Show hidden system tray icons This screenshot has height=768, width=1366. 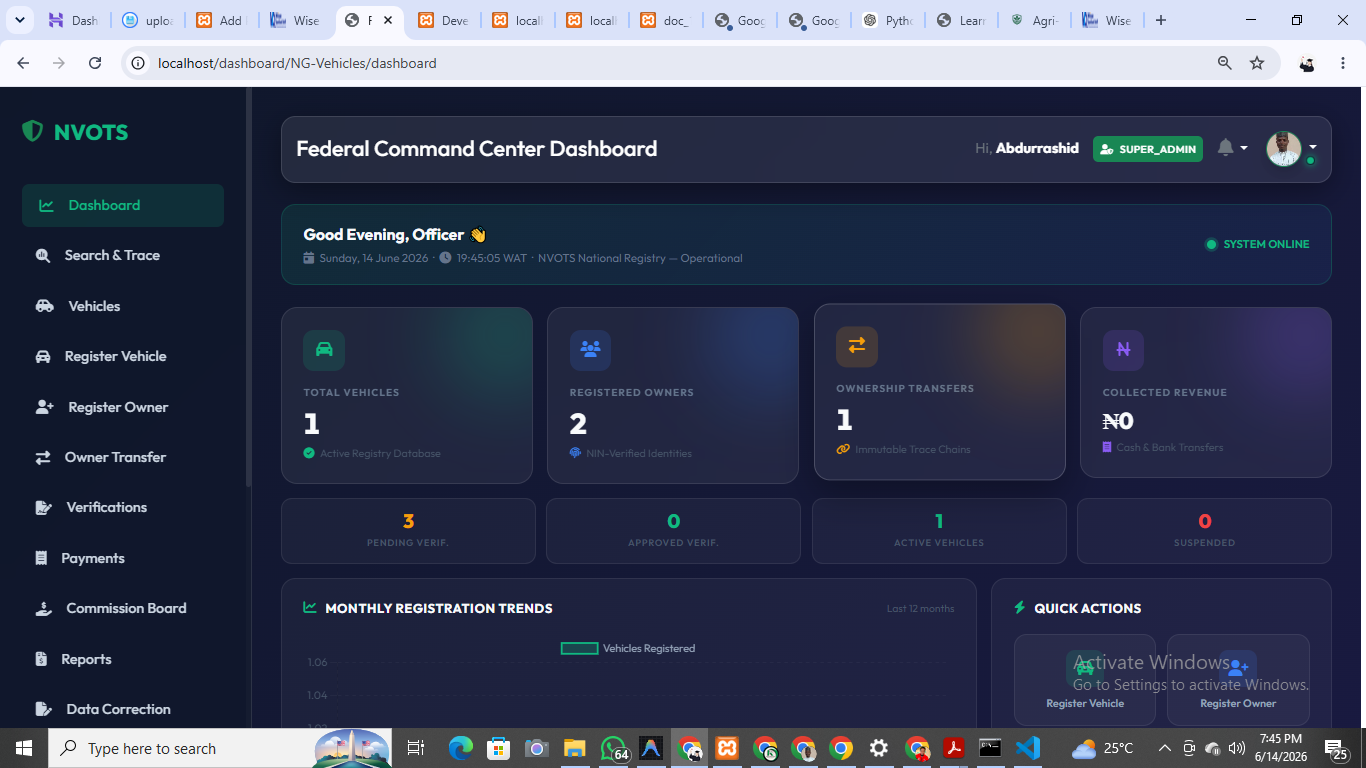tap(1164, 748)
